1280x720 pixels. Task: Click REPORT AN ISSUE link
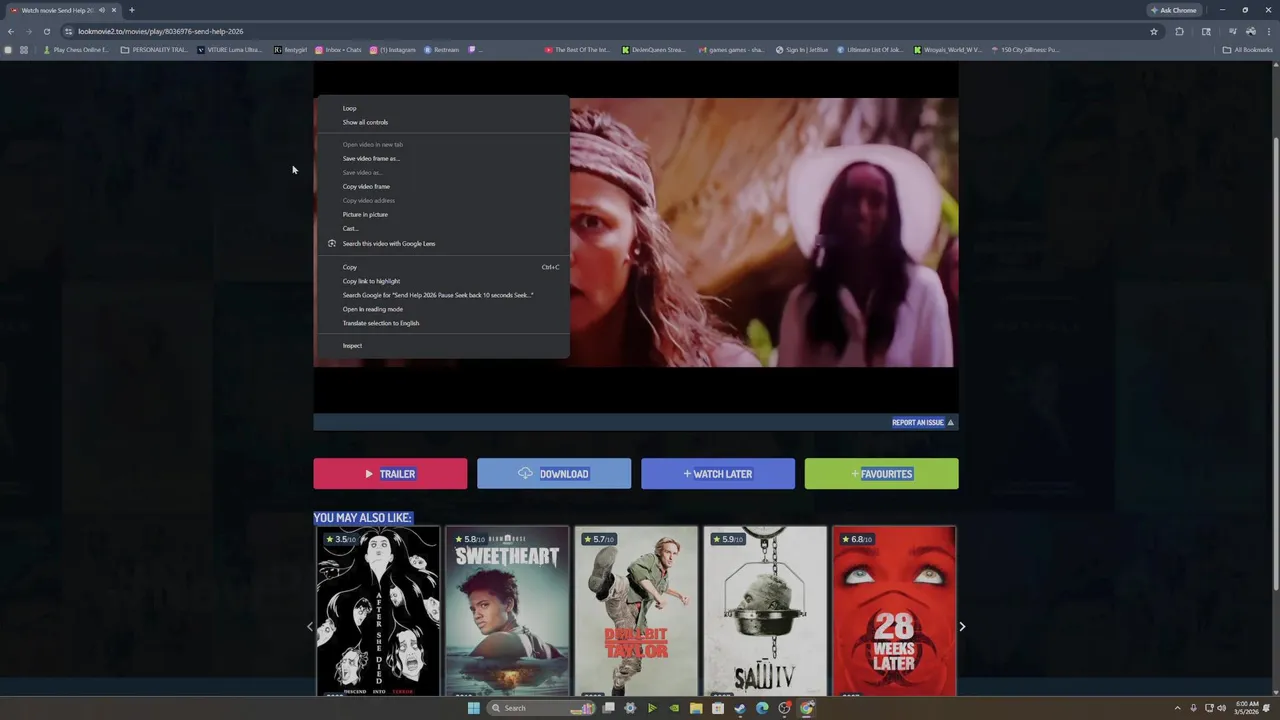coord(922,422)
